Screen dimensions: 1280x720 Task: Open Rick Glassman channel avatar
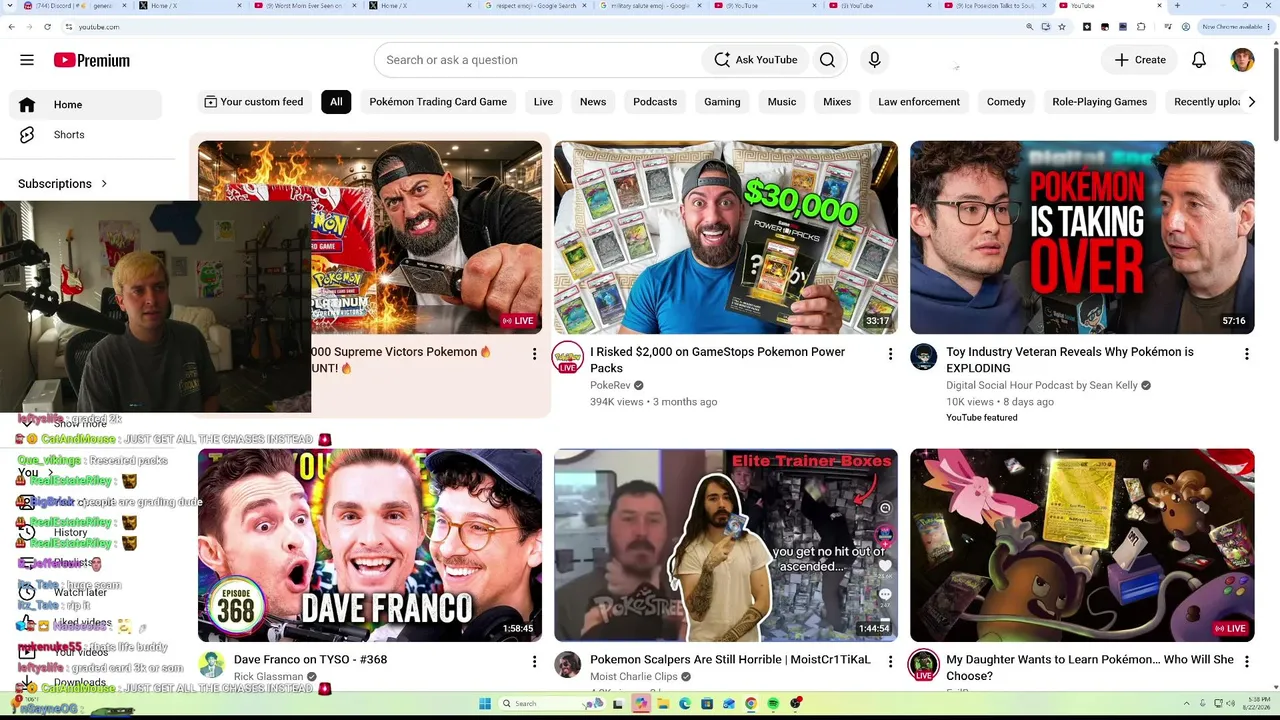point(211,665)
